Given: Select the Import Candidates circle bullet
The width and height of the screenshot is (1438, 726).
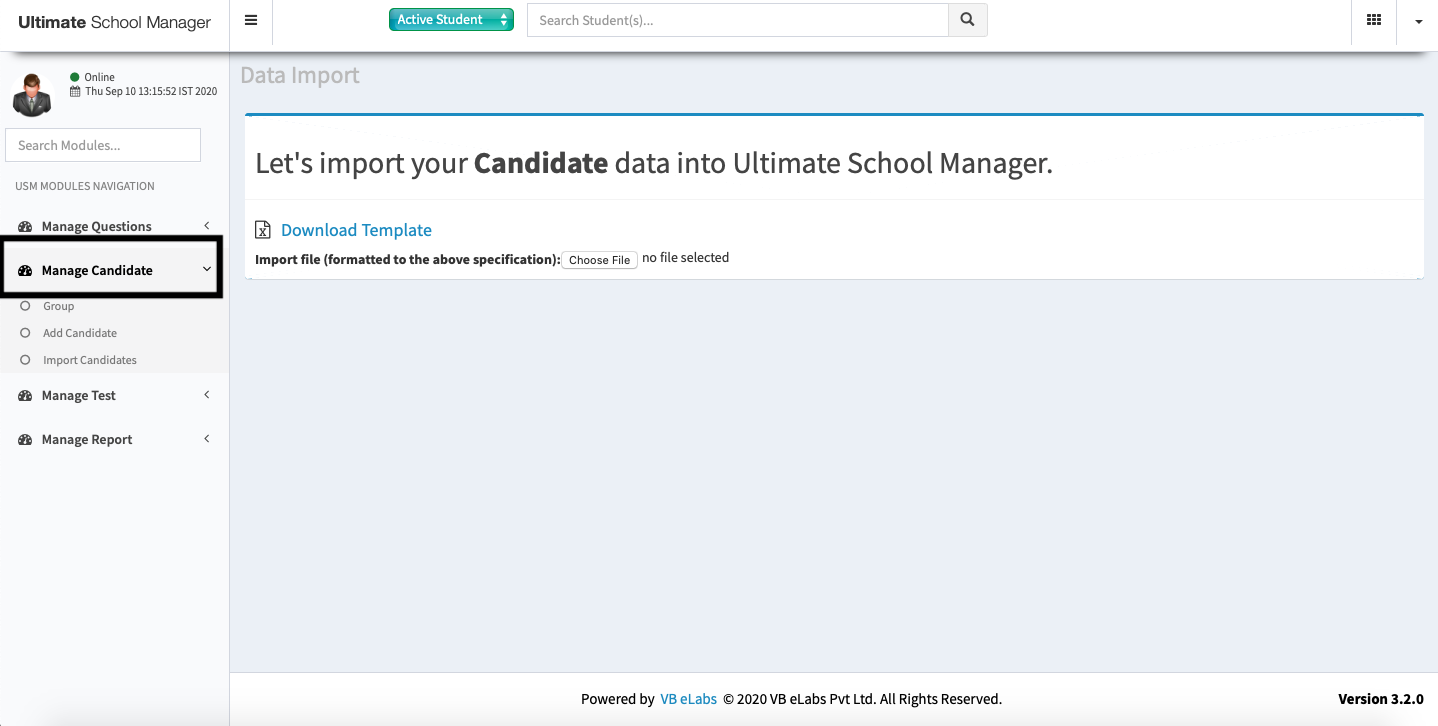Looking at the screenshot, I should (26, 360).
